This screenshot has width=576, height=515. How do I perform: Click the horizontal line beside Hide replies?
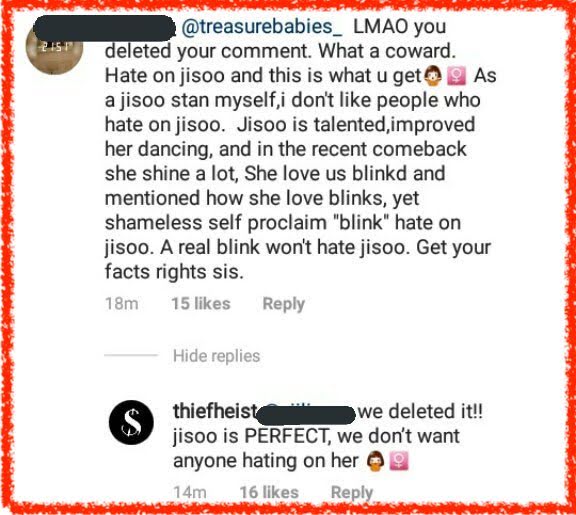[x=131, y=355]
